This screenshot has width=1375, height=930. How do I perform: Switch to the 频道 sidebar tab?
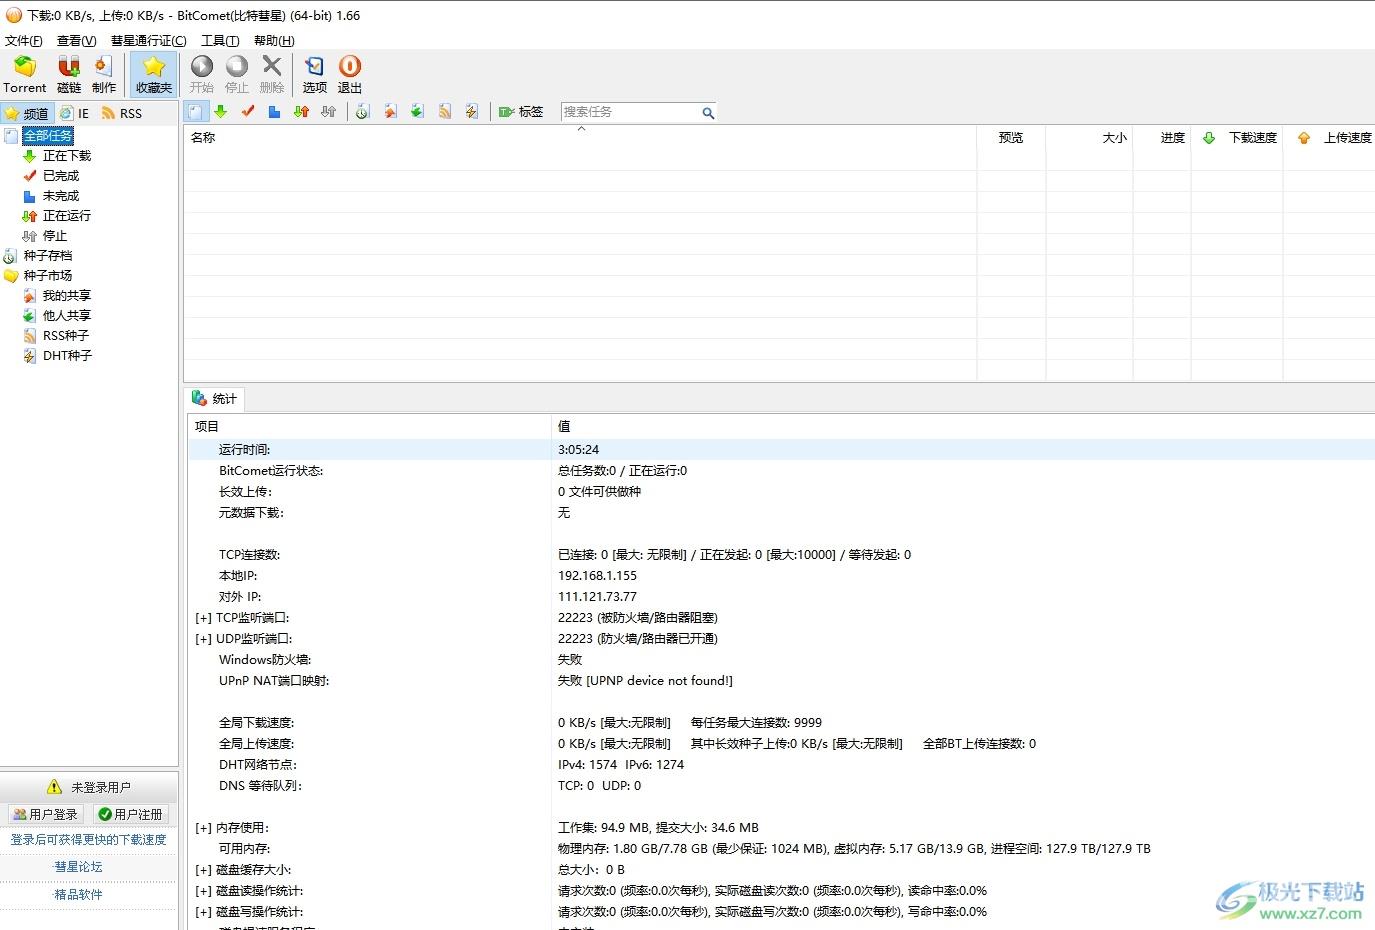tap(27, 113)
